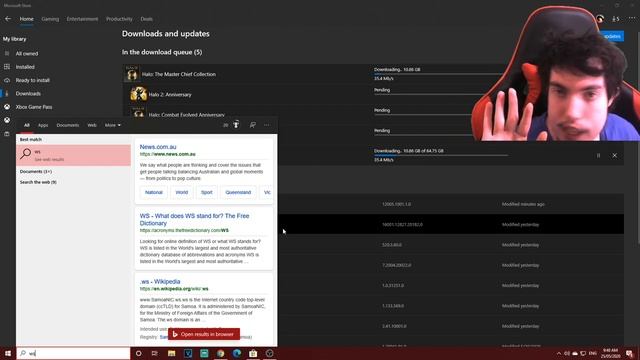
Task: Click Open results in browser button
Action: point(204,334)
